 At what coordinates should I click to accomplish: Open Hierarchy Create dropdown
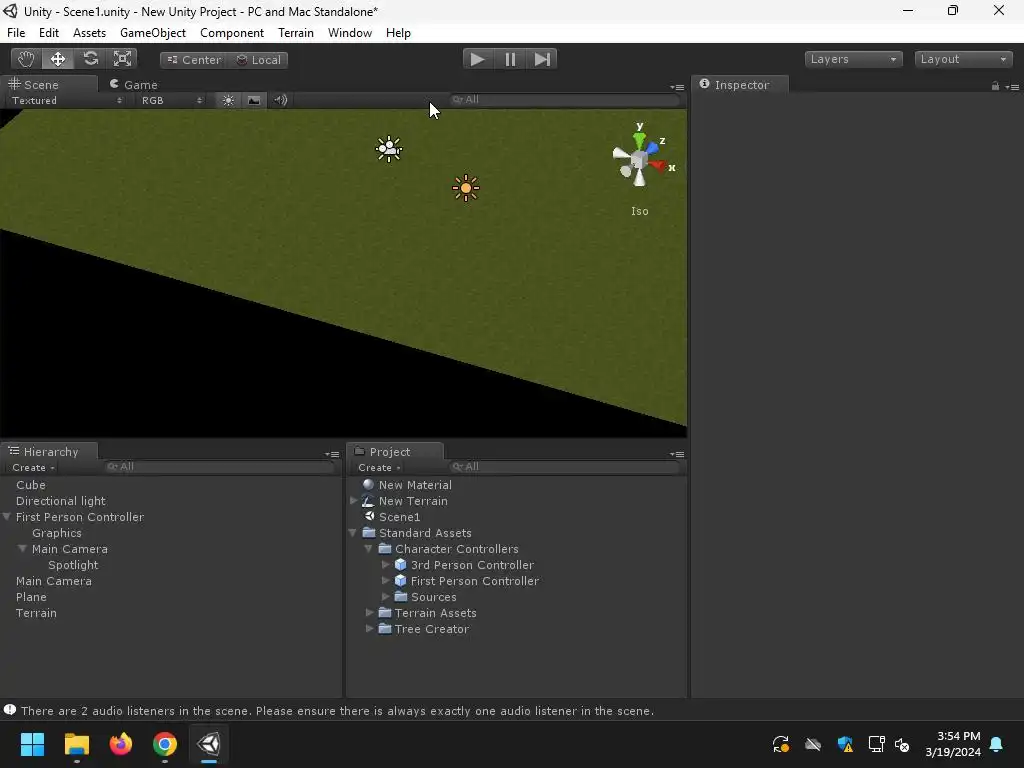(x=33, y=468)
